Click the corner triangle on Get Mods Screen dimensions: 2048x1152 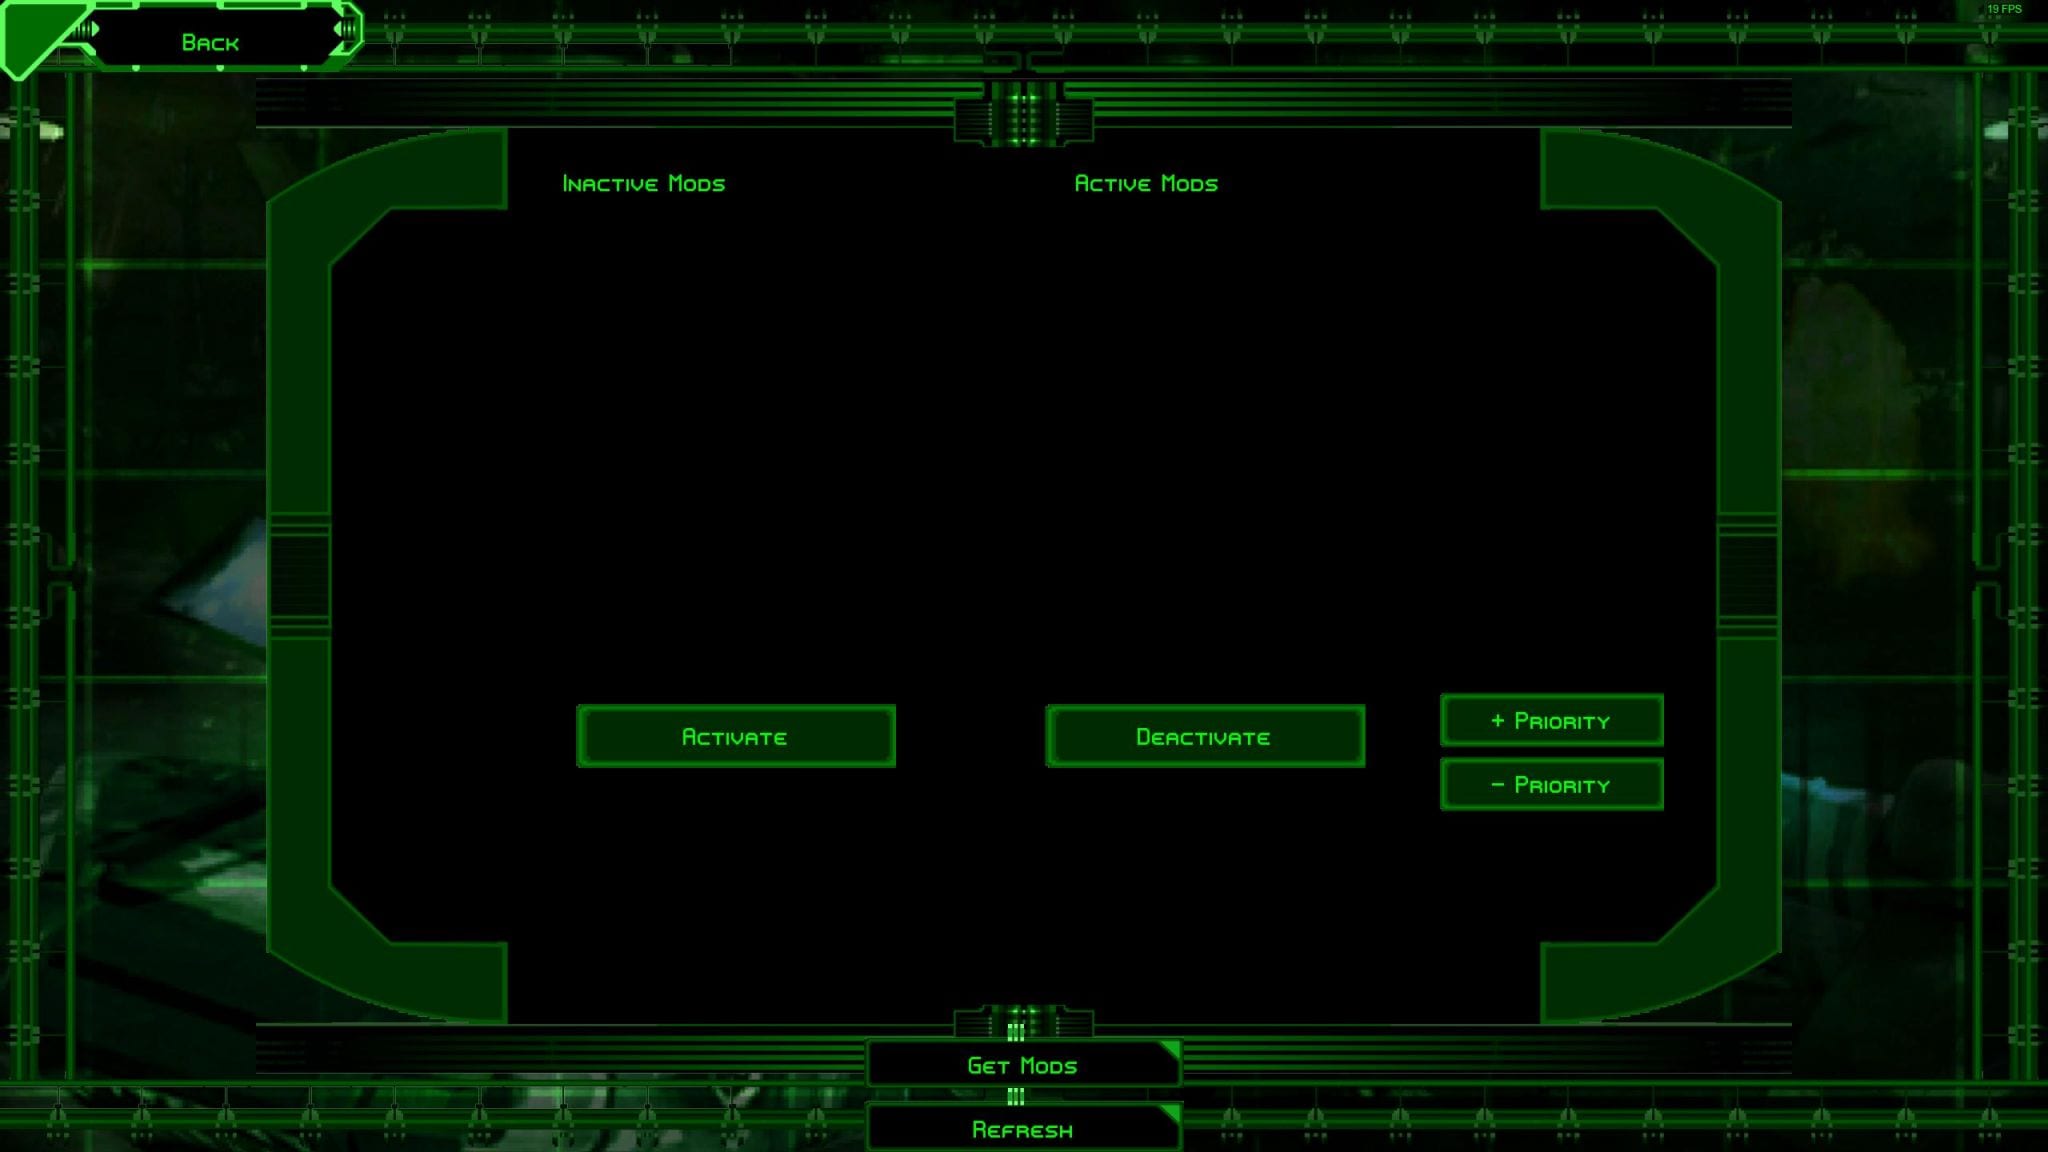pos(1170,1049)
